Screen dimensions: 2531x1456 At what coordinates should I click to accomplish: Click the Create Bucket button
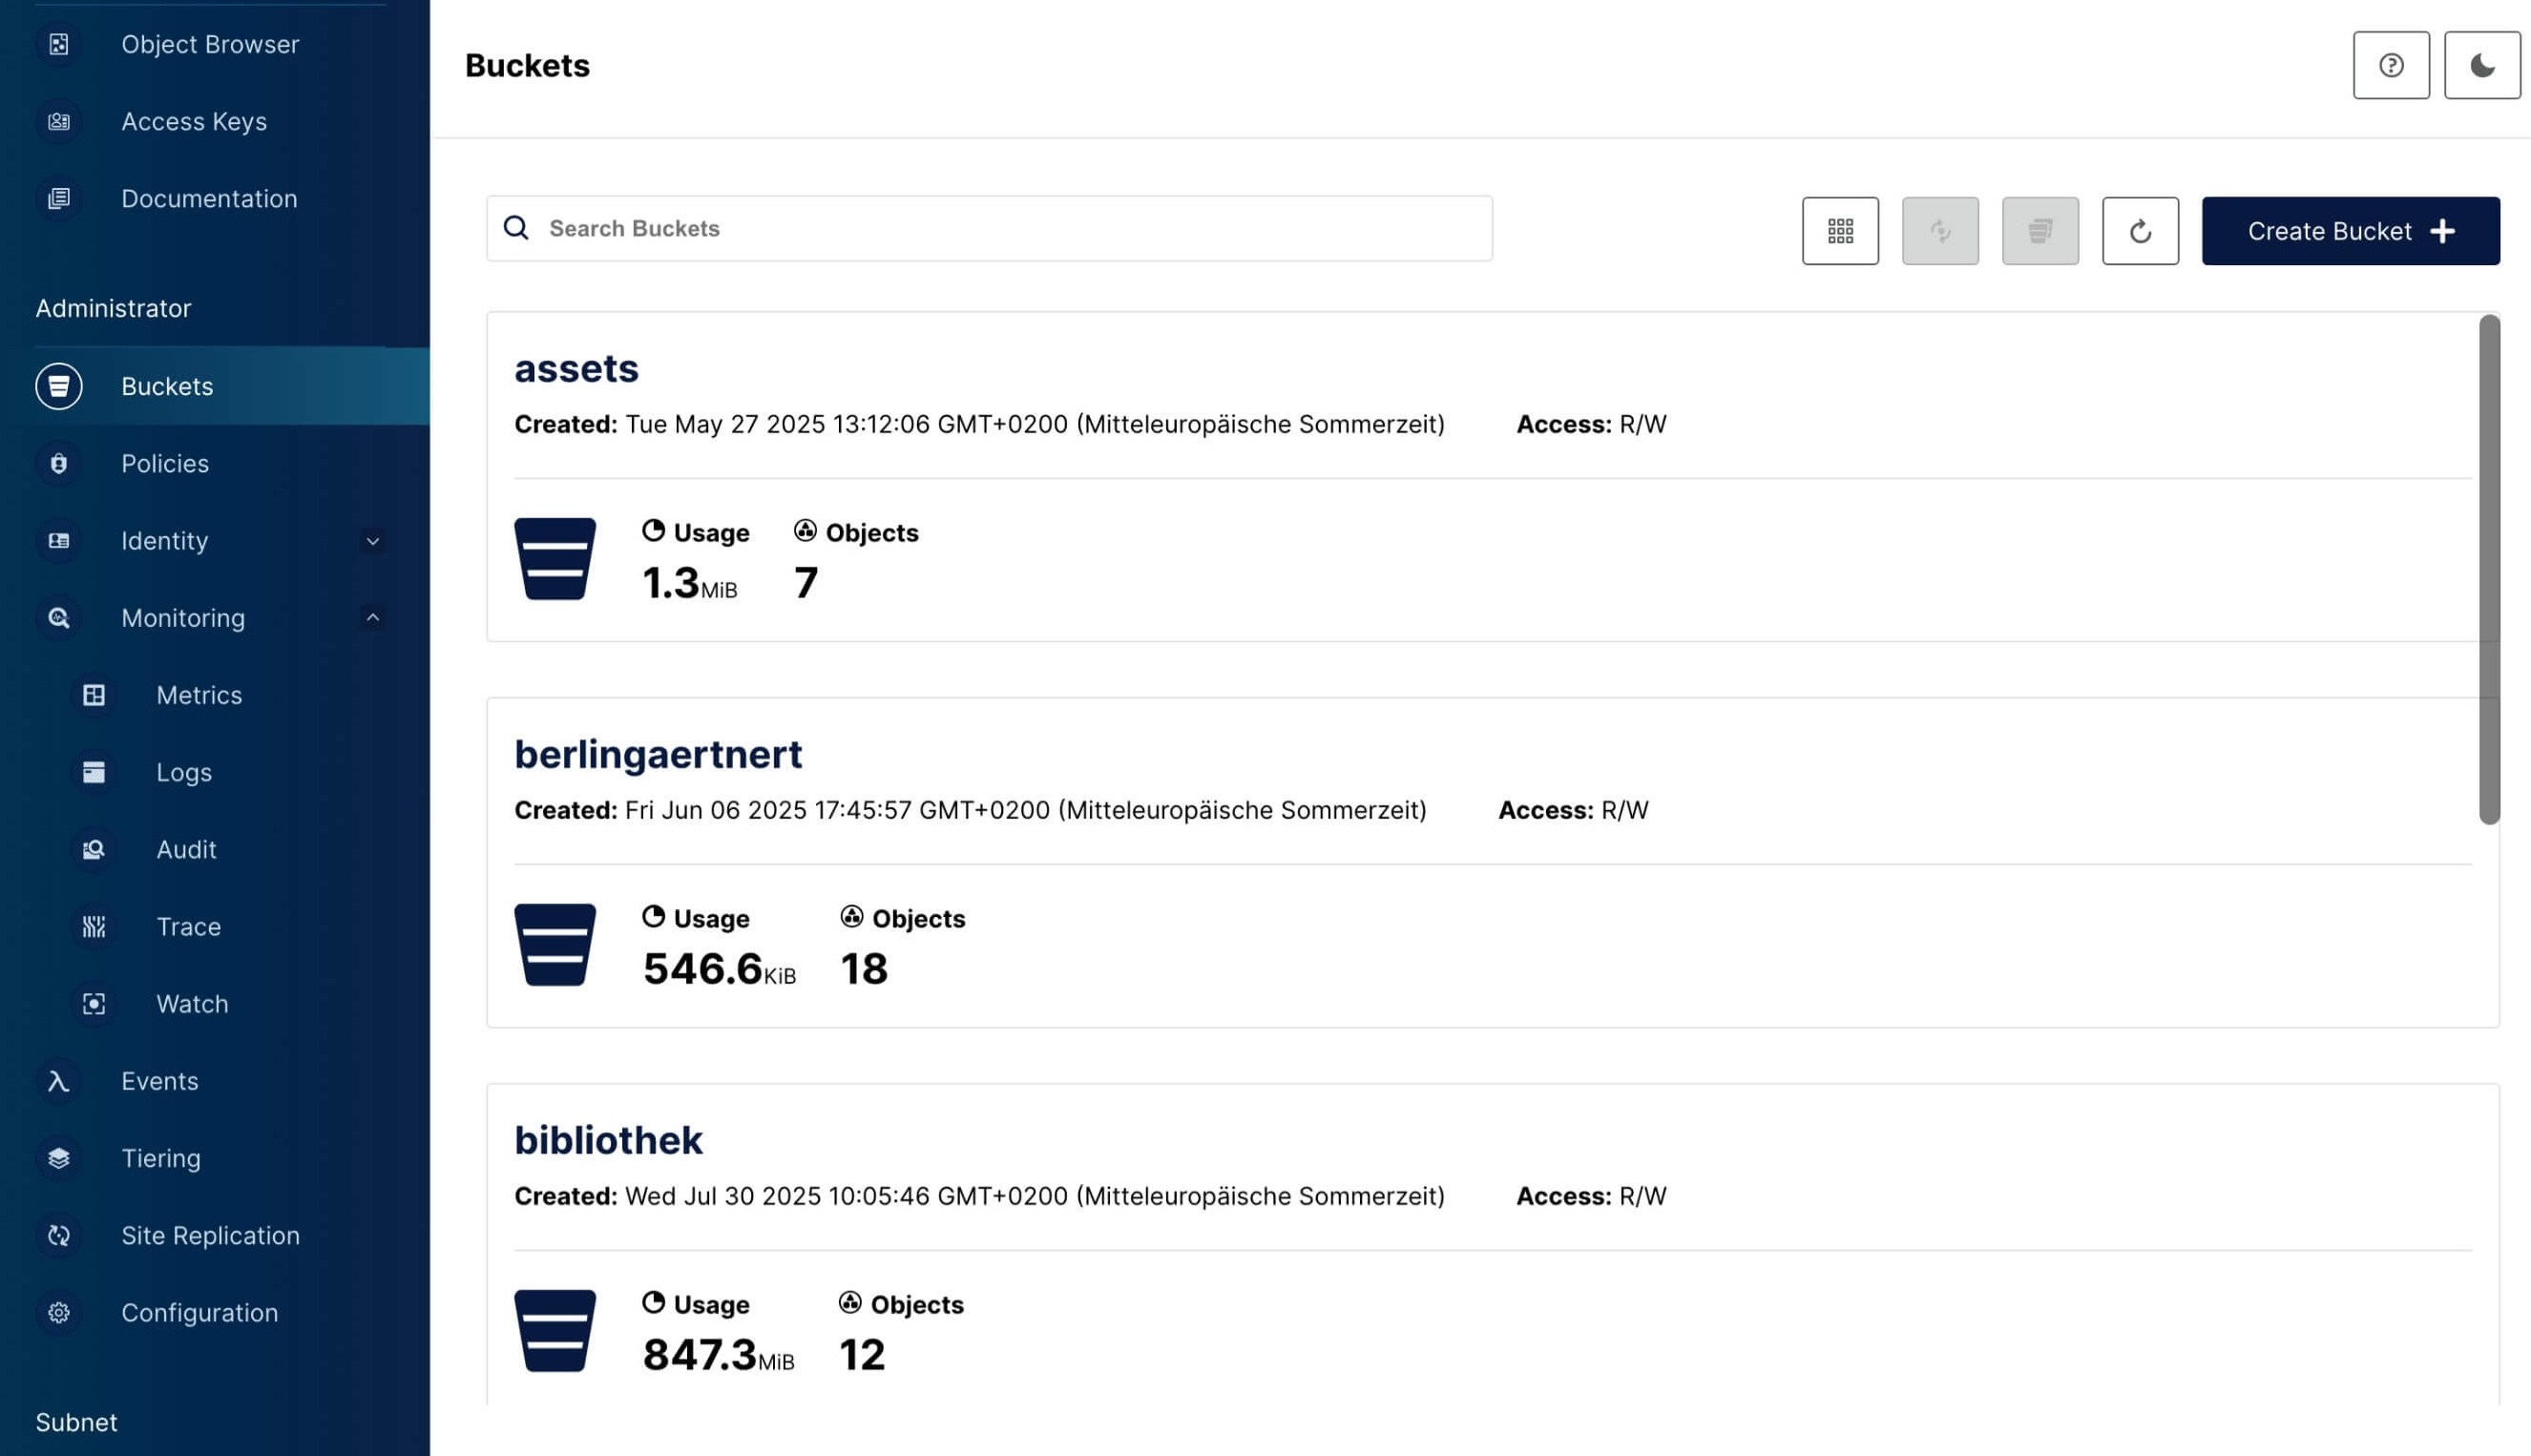coord(2349,231)
